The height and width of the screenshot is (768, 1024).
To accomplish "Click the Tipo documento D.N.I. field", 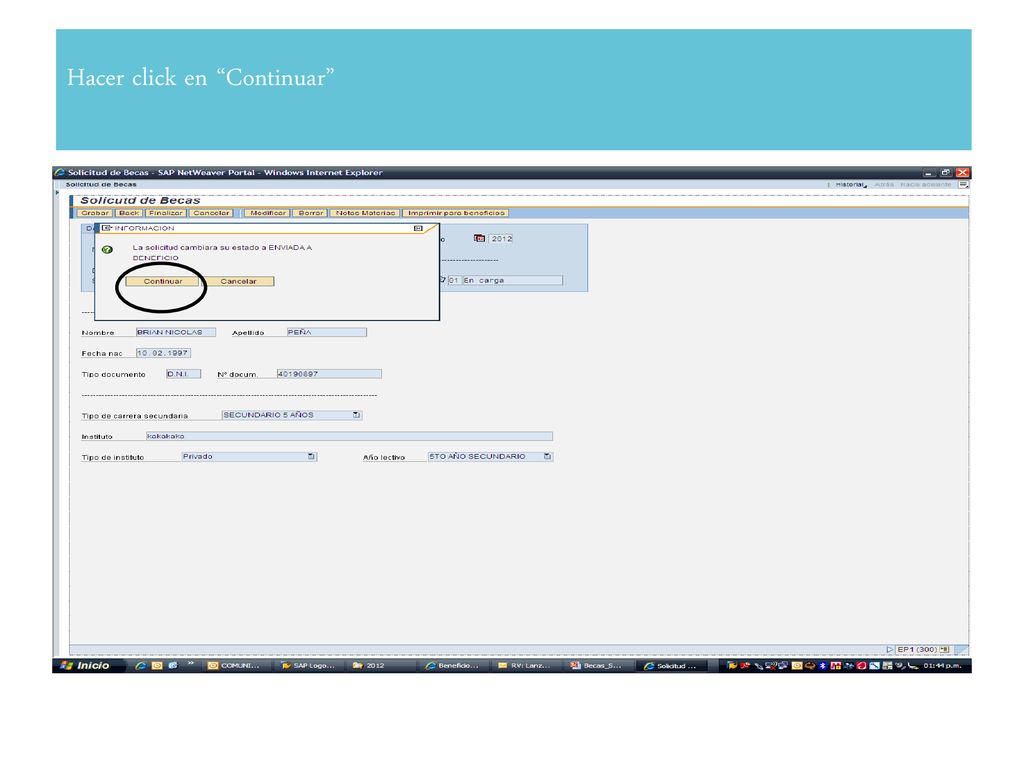I will click(x=184, y=374).
